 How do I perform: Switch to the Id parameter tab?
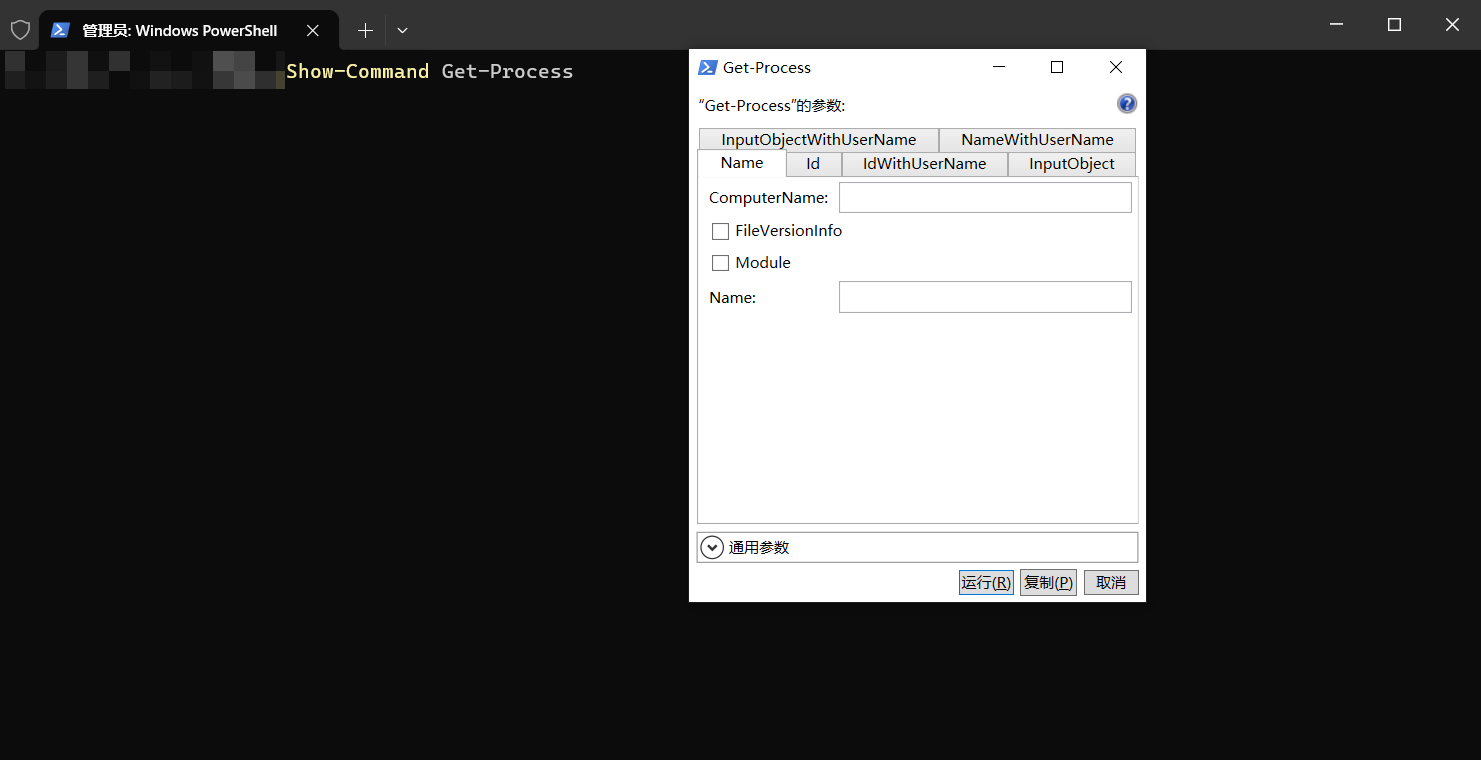click(x=813, y=164)
